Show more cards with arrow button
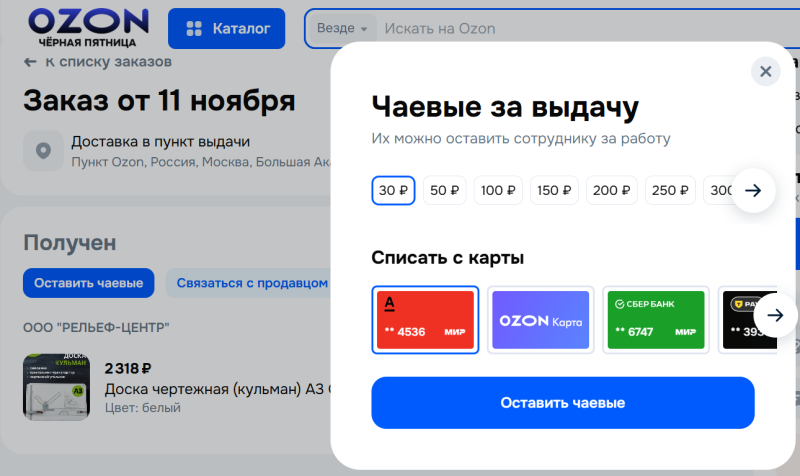The image size is (800, 476). (775, 315)
